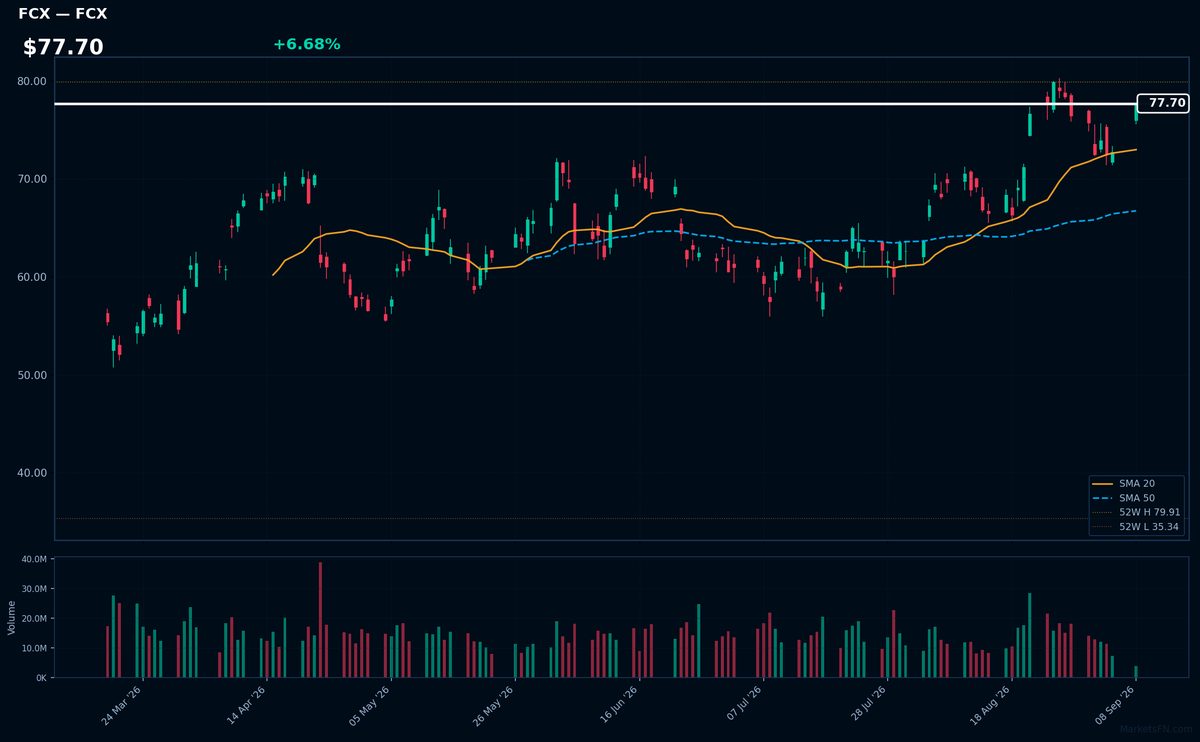Click the boxed "77.70" current price tag
1200x742 pixels.
pos(1163,103)
